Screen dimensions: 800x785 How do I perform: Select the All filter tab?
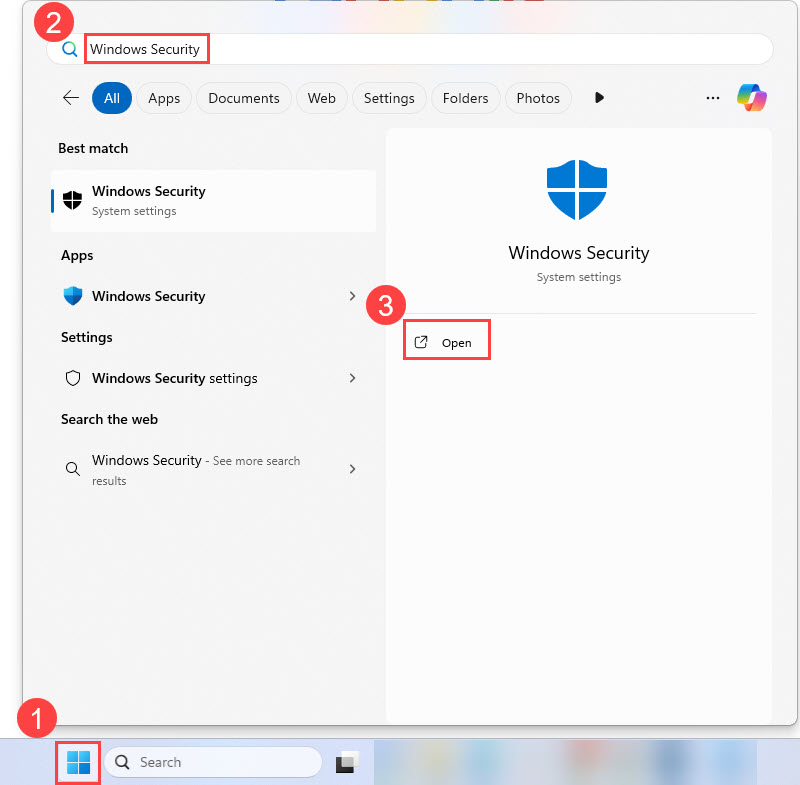(x=112, y=98)
